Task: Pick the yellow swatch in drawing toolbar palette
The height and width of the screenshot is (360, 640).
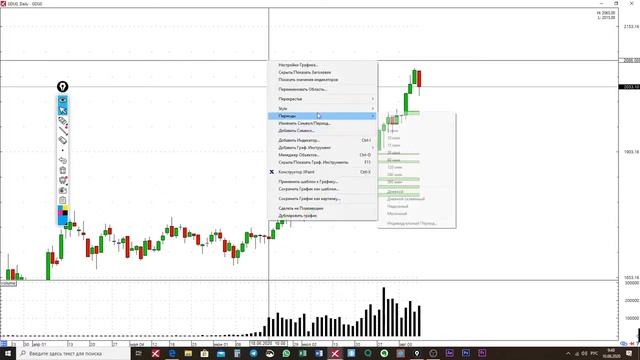Action: [65, 208]
